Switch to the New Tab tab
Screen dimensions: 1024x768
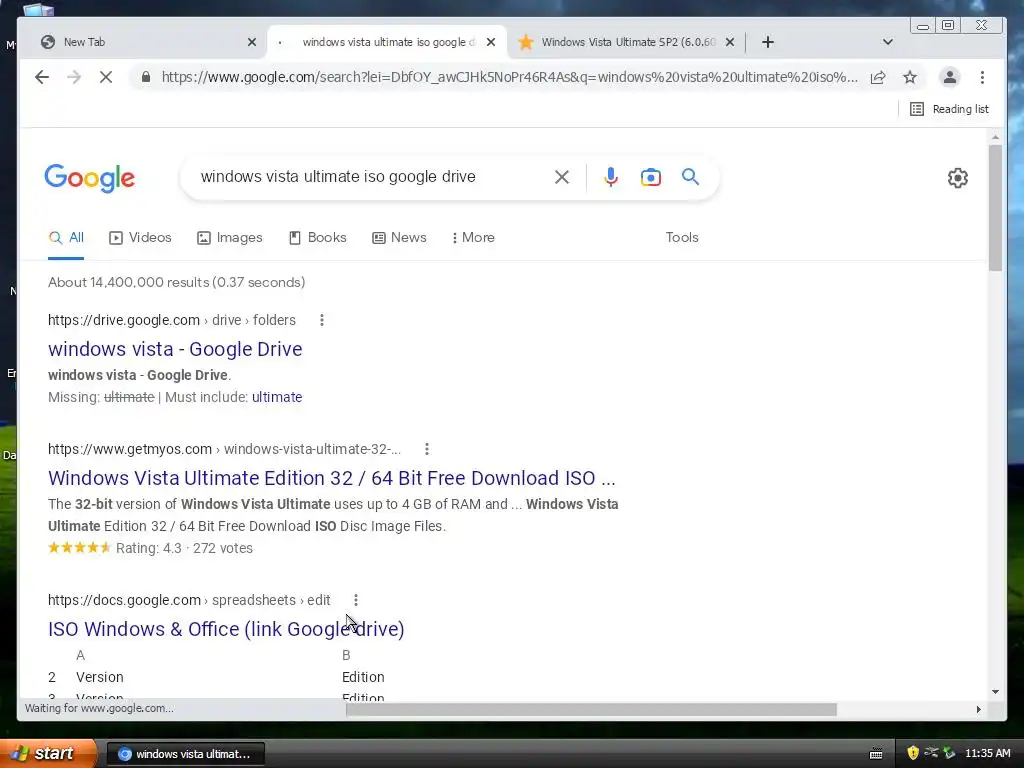coord(143,42)
